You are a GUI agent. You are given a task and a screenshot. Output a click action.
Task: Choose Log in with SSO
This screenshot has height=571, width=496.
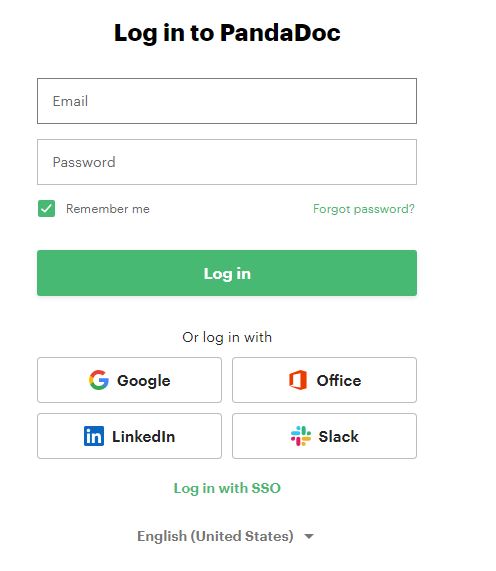(x=227, y=488)
